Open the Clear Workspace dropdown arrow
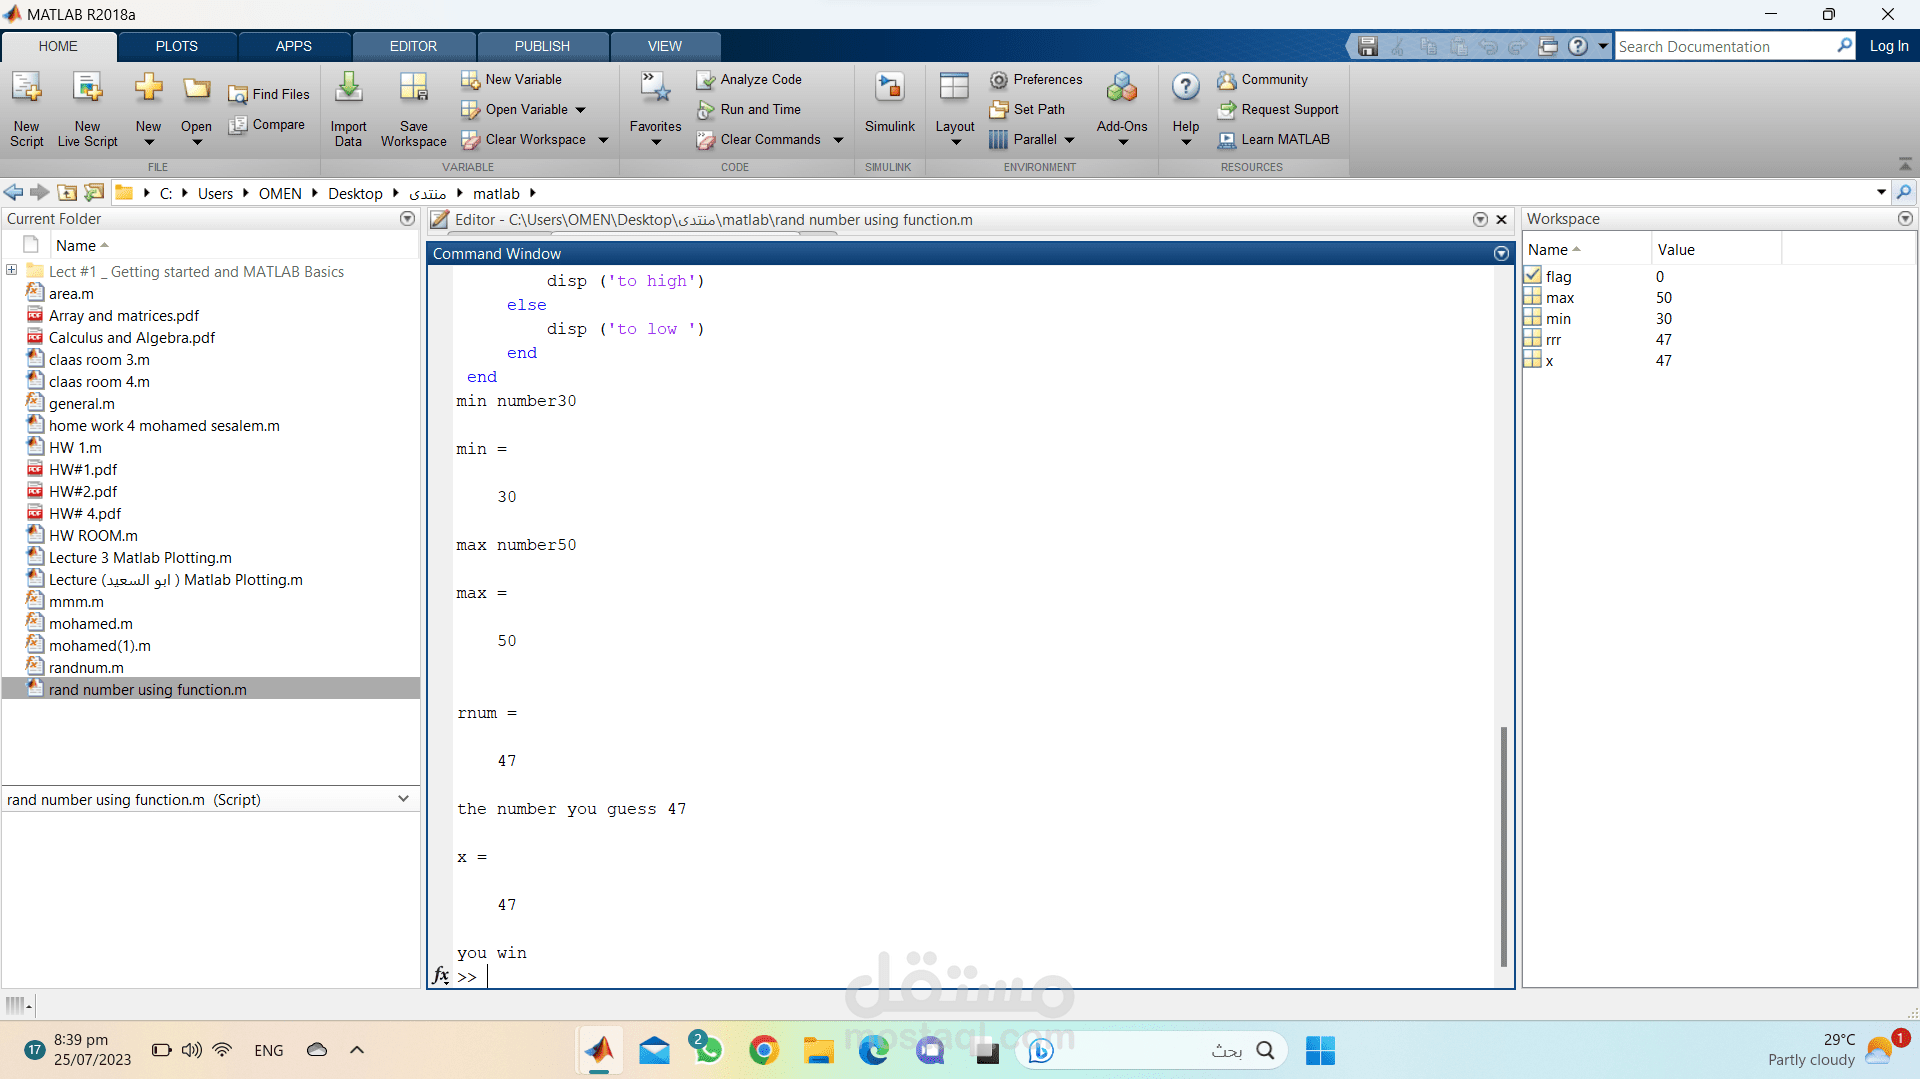The image size is (1920, 1079). click(603, 140)
